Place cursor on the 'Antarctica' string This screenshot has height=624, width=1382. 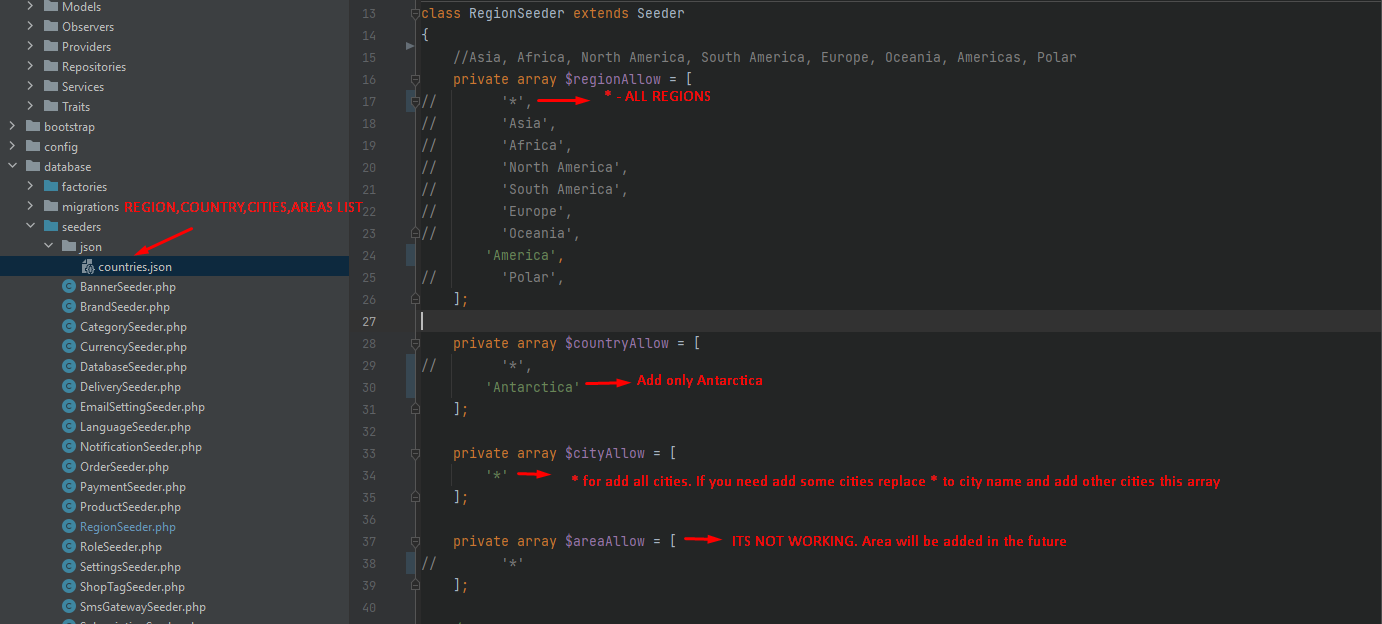(532, 387)
